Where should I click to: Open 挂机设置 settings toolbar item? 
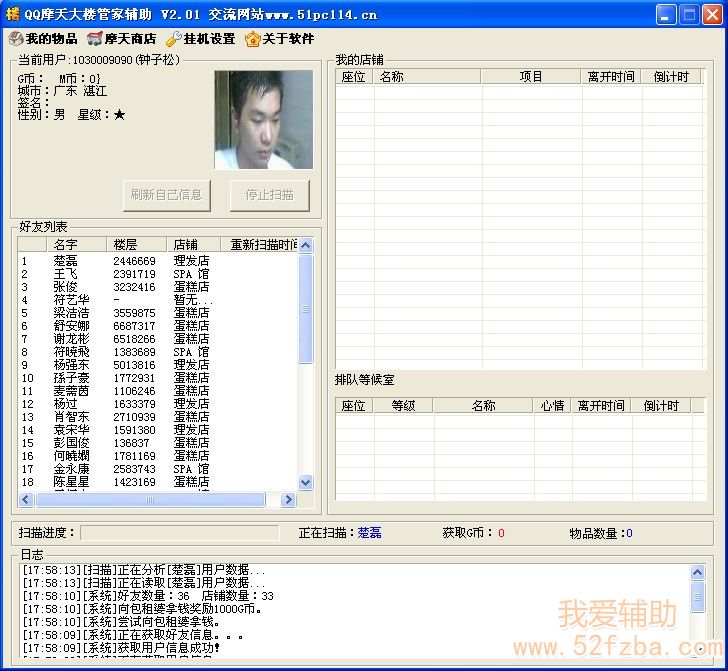point(201,39)
